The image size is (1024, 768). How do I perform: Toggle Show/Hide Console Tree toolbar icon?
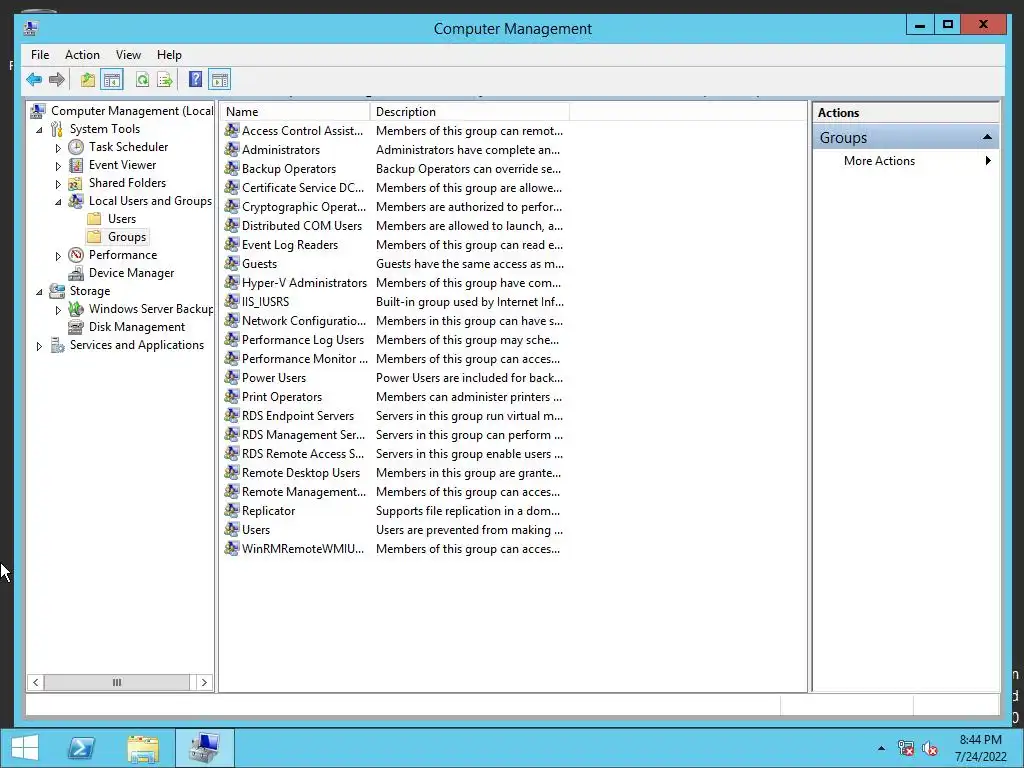tap(112, 80)
